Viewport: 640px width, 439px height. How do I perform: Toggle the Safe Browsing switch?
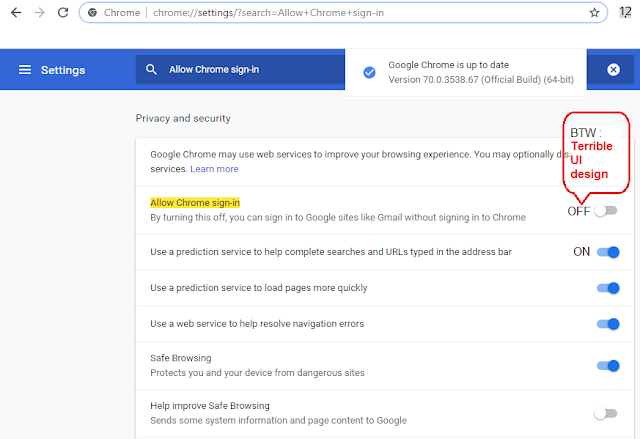pyautogui.click(x=608, y=366)
